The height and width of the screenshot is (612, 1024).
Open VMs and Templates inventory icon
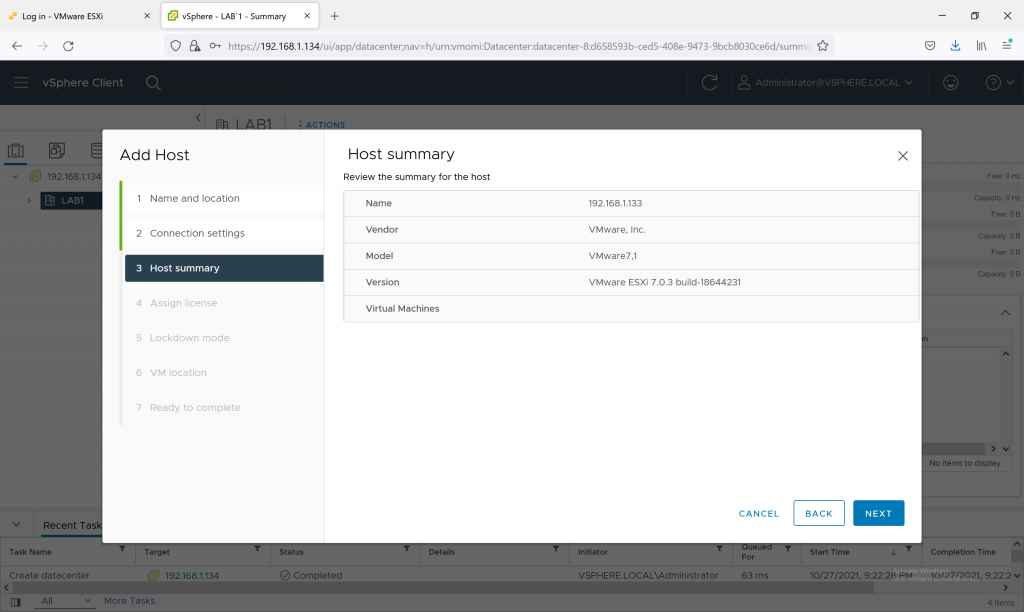(57, 151)
